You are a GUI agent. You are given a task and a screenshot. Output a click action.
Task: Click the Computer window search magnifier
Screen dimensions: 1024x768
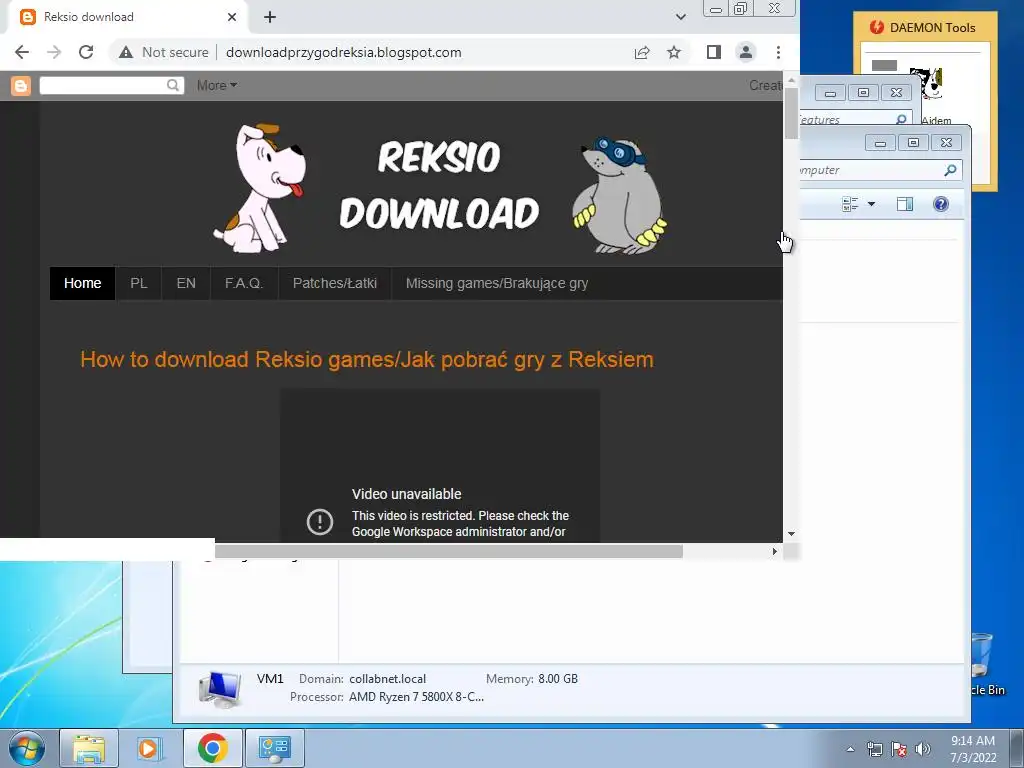(x=950, y=170)
